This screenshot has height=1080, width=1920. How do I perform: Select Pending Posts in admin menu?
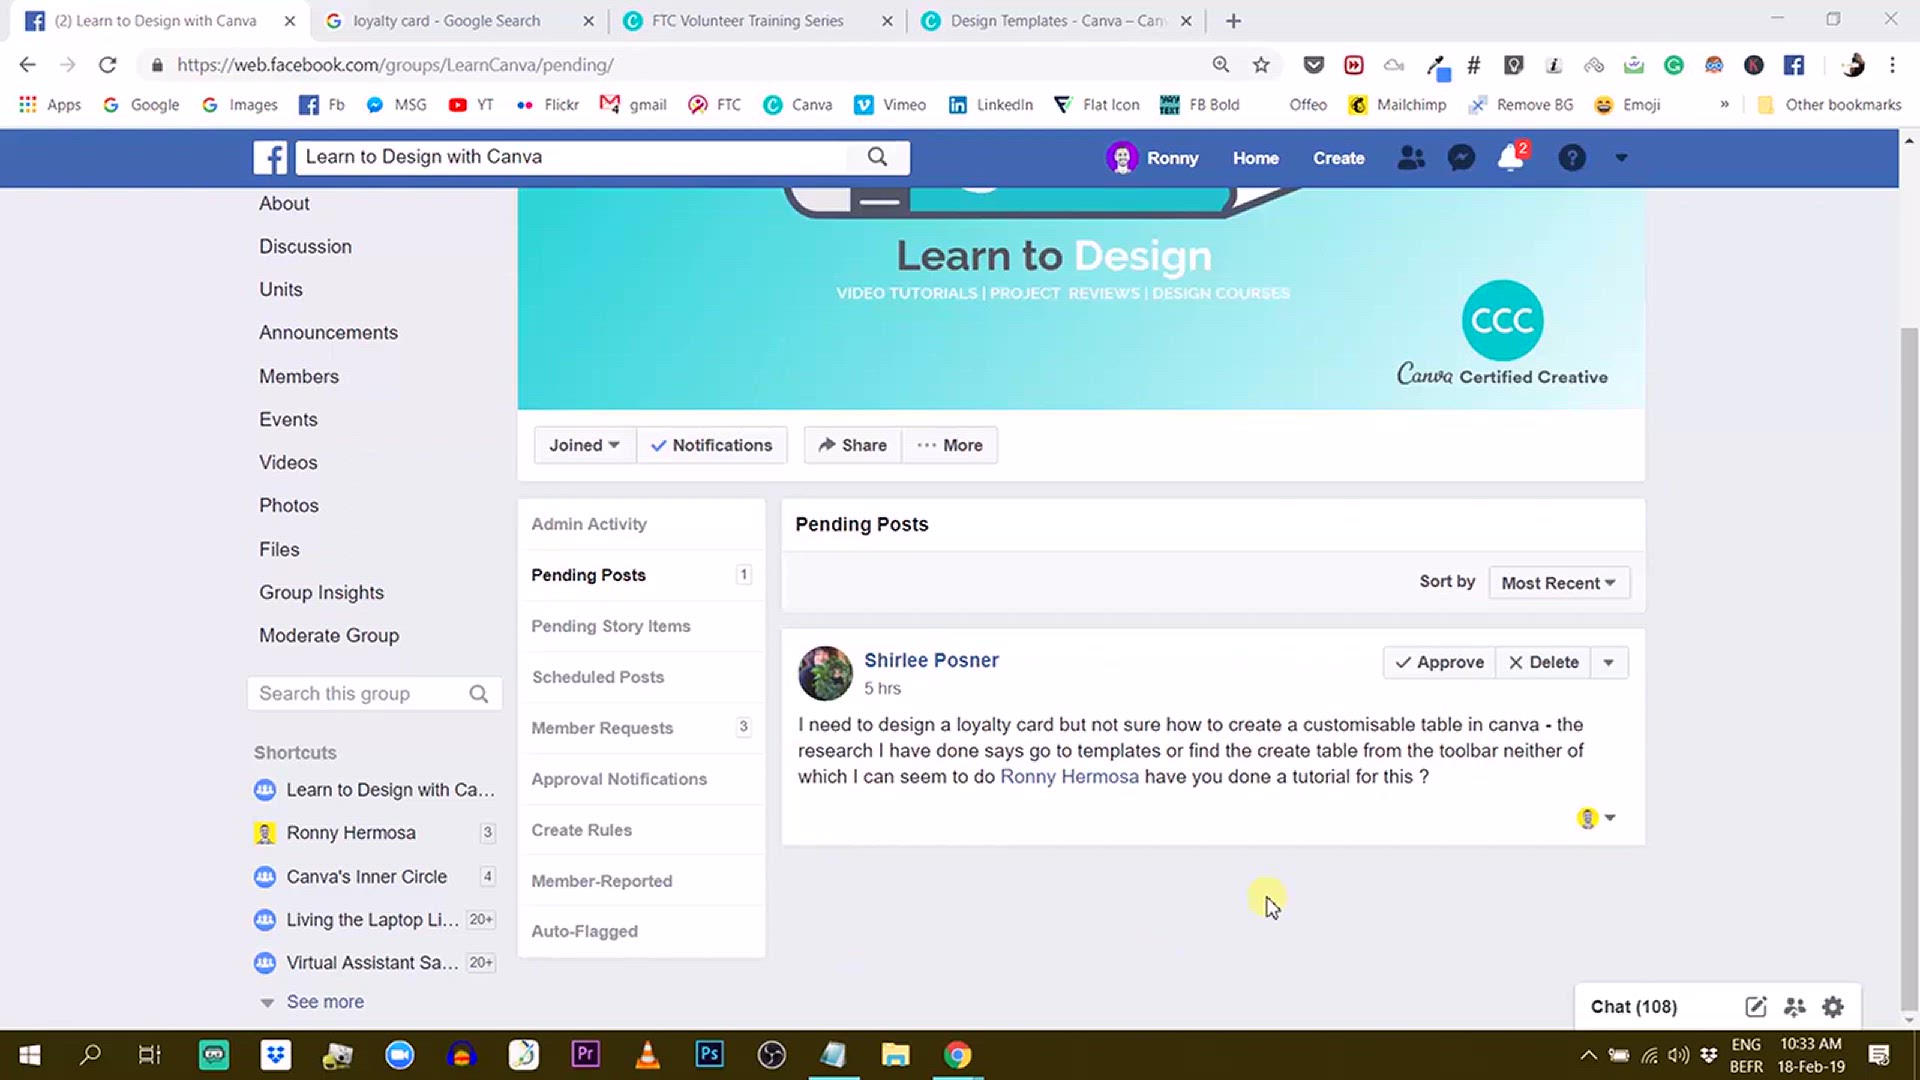(641, 575)
